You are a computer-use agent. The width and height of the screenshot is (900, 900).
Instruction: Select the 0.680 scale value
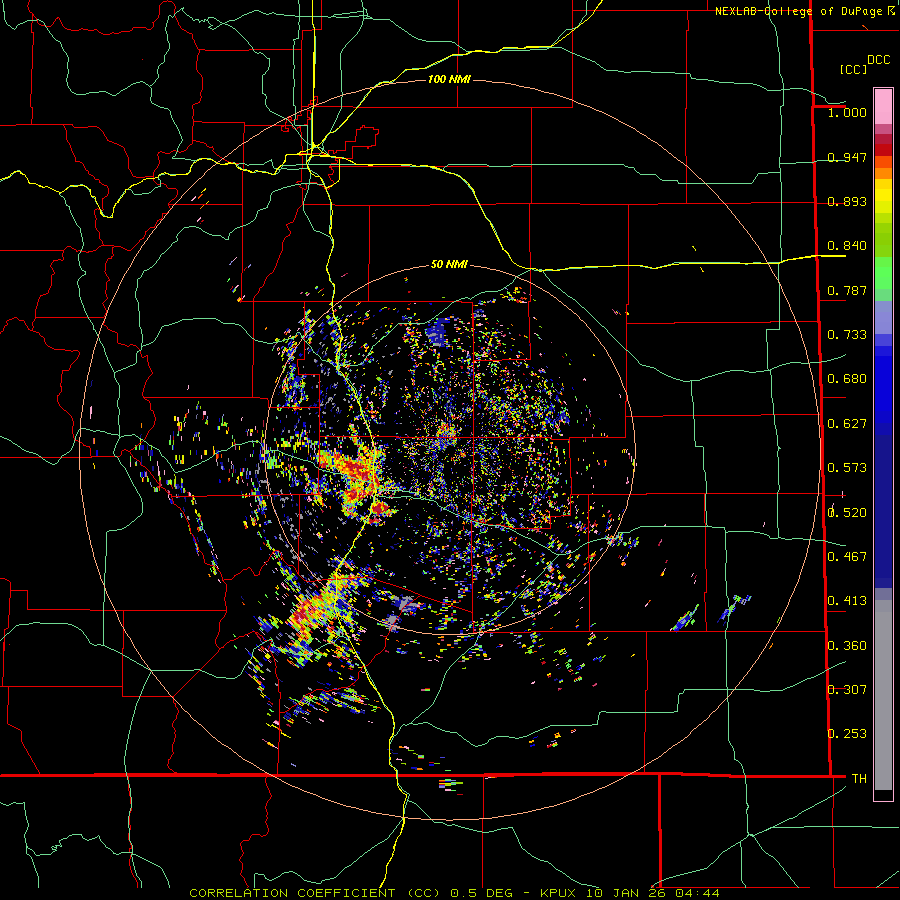847,379
